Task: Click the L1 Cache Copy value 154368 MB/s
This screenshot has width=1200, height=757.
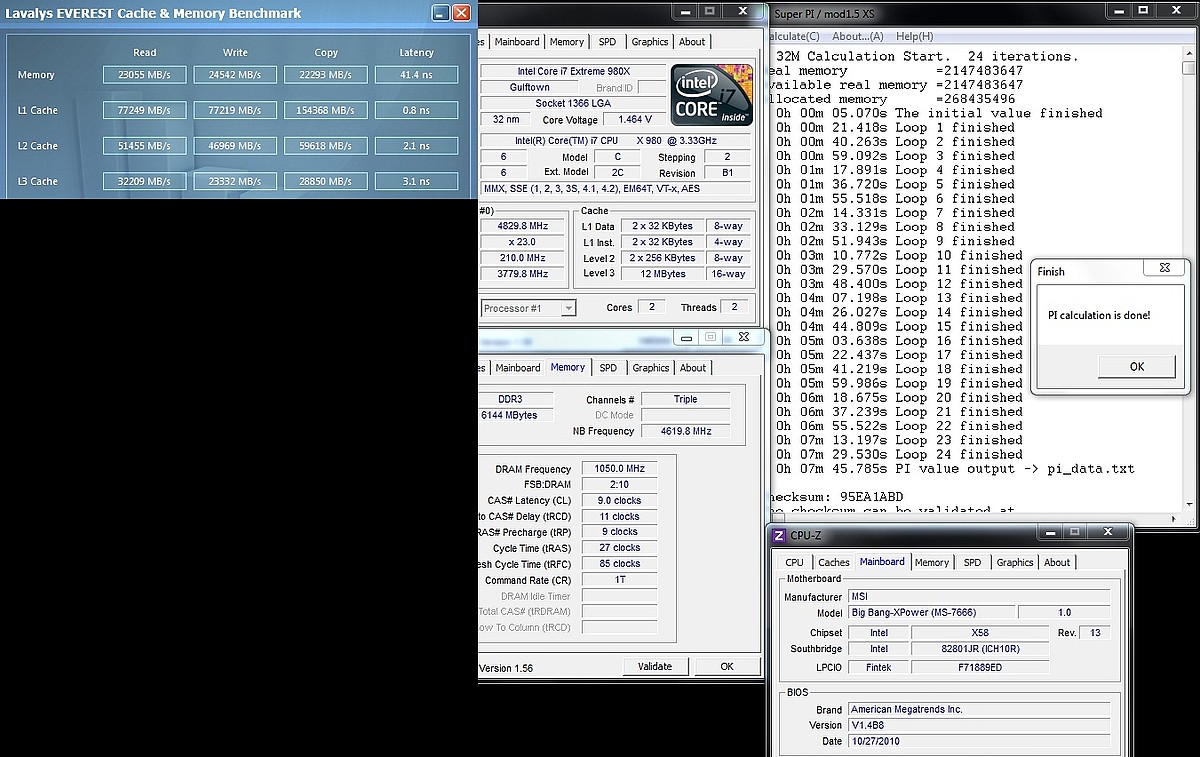Action: (x=326, y=110)
